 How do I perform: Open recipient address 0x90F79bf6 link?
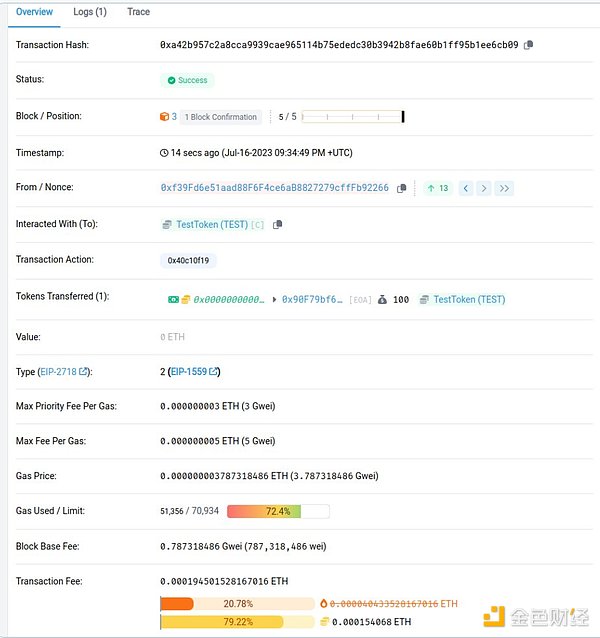[312, 300]
